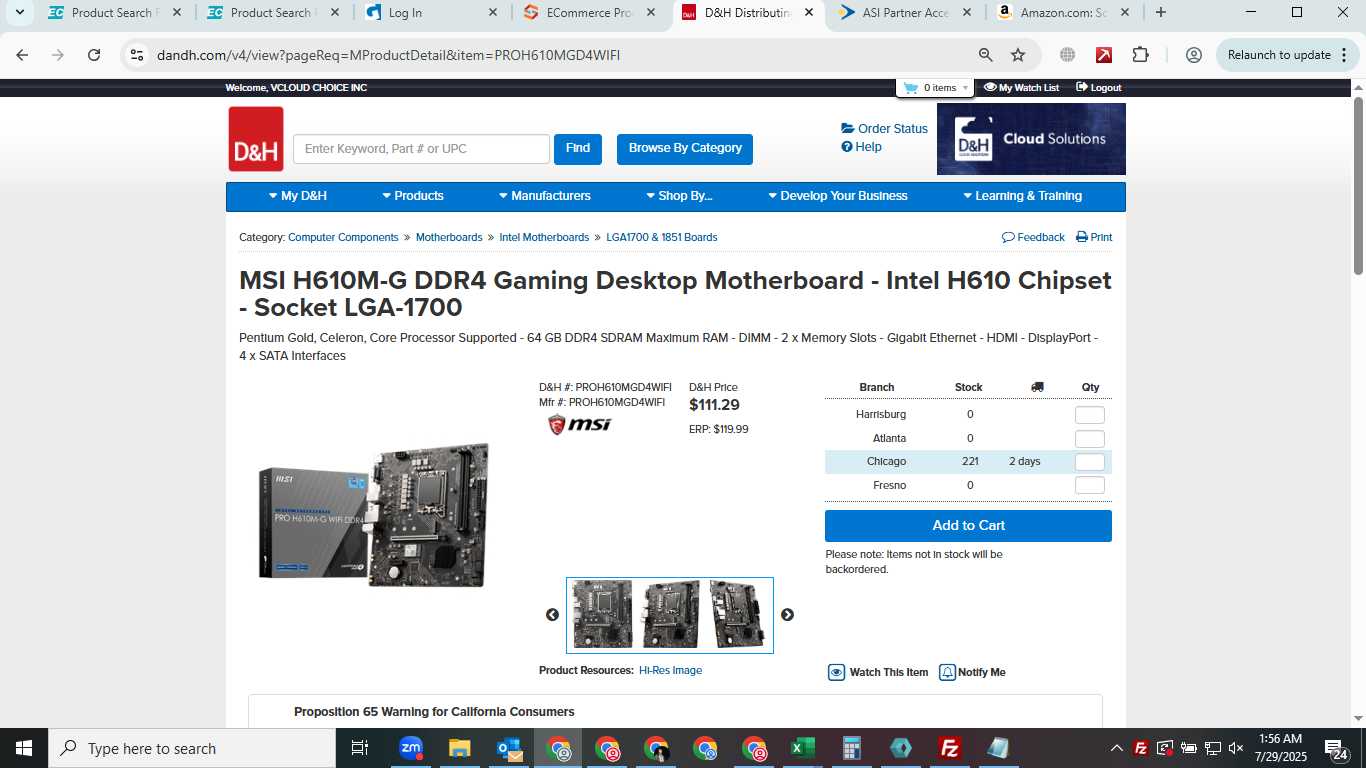Switch to ASI Partner Access tab
Screen dimensions: 1366x768
(x=906, y=13)
